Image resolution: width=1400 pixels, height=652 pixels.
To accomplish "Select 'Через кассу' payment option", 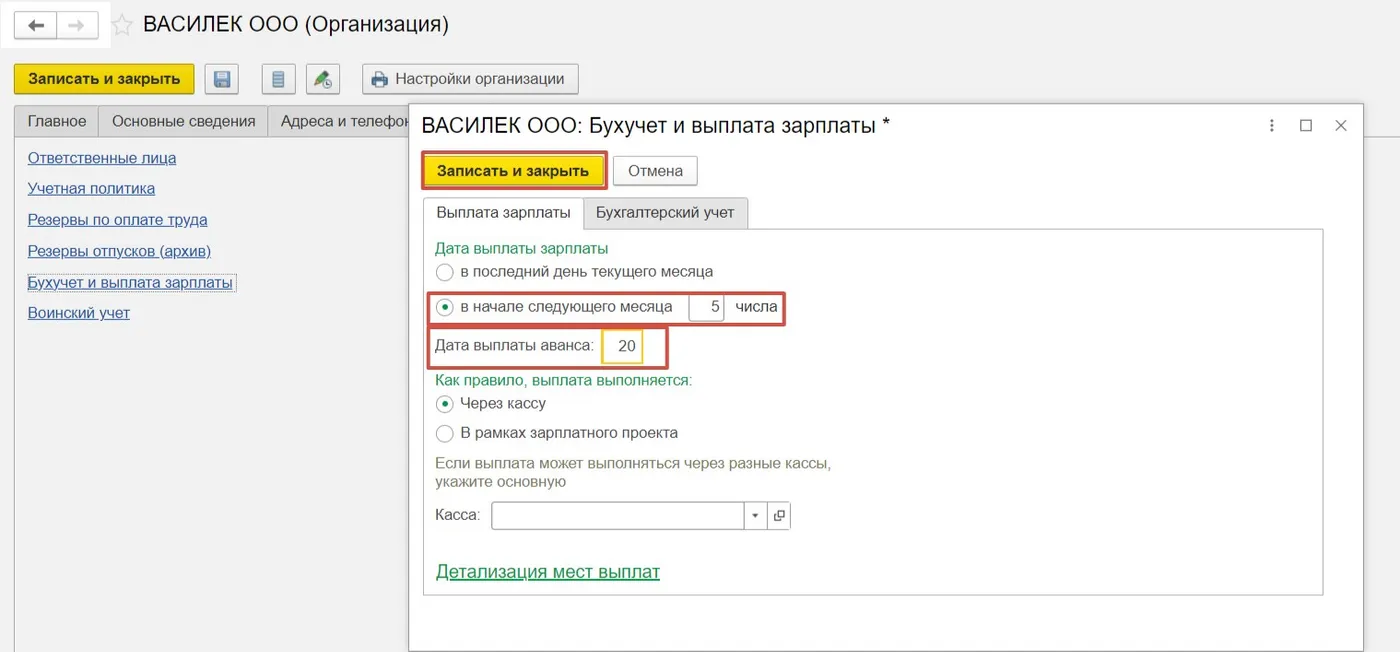I will point(445,404).
